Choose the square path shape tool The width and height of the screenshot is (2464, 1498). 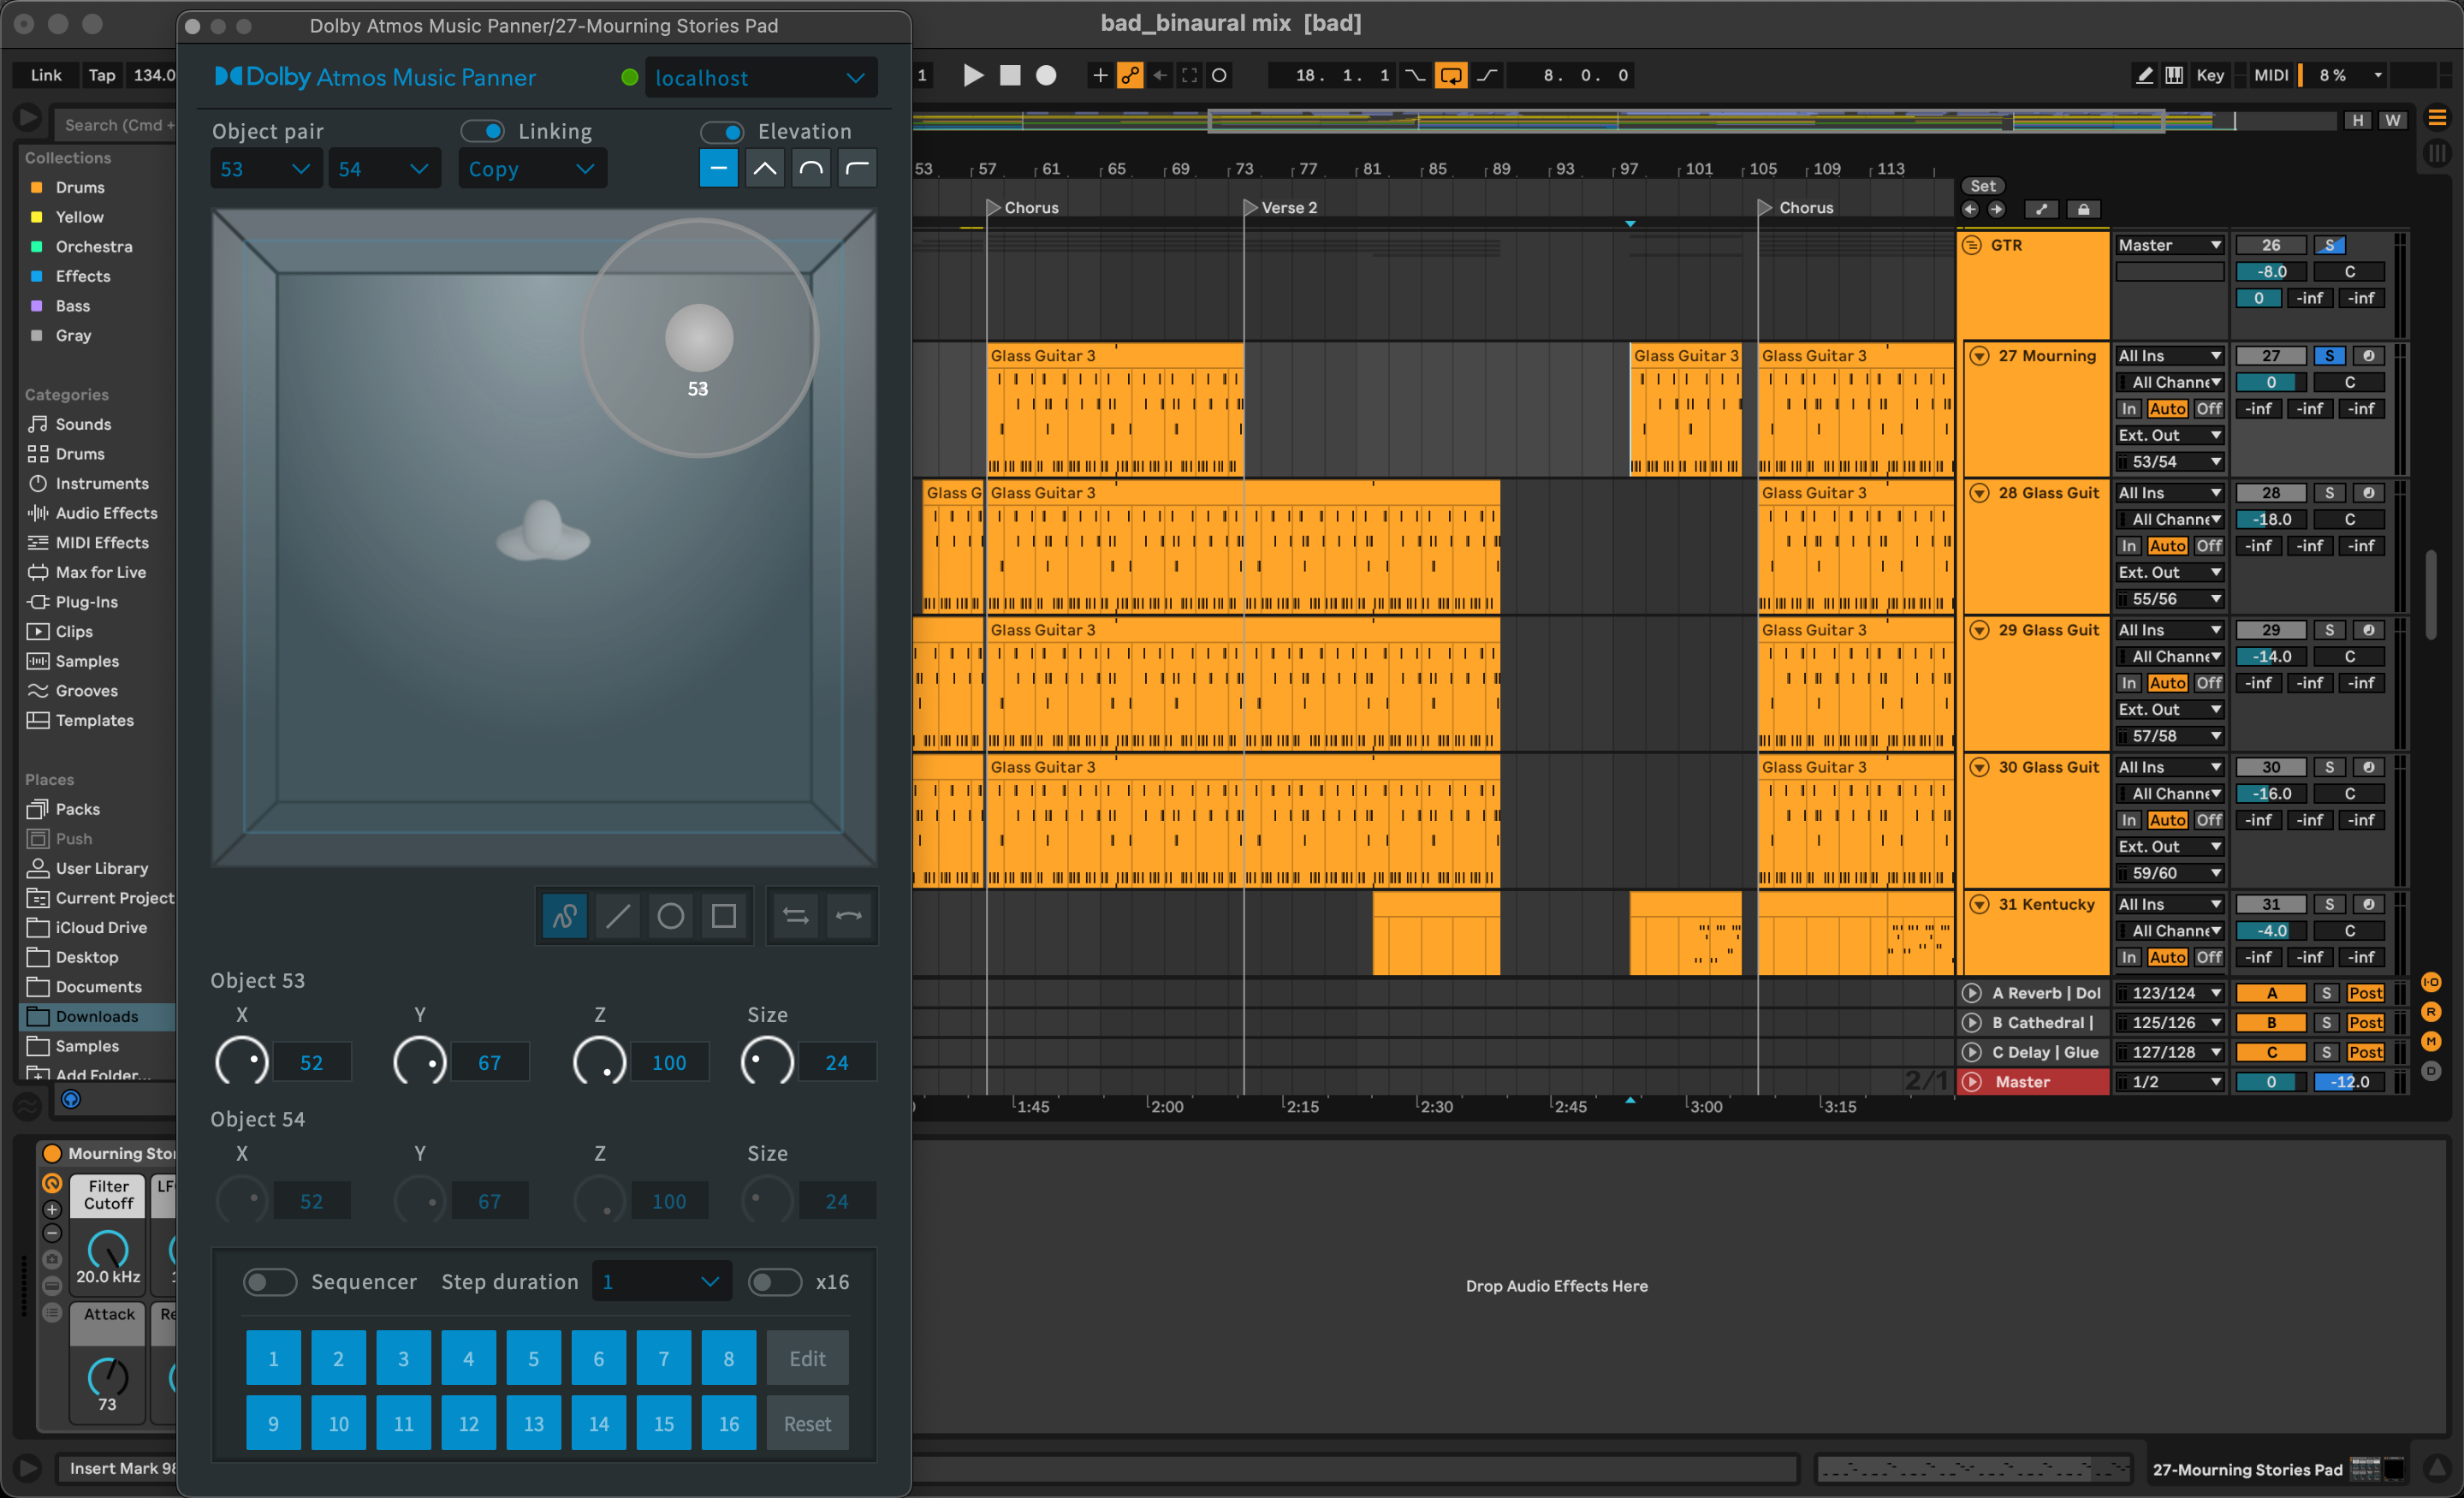tap(724, 916)
